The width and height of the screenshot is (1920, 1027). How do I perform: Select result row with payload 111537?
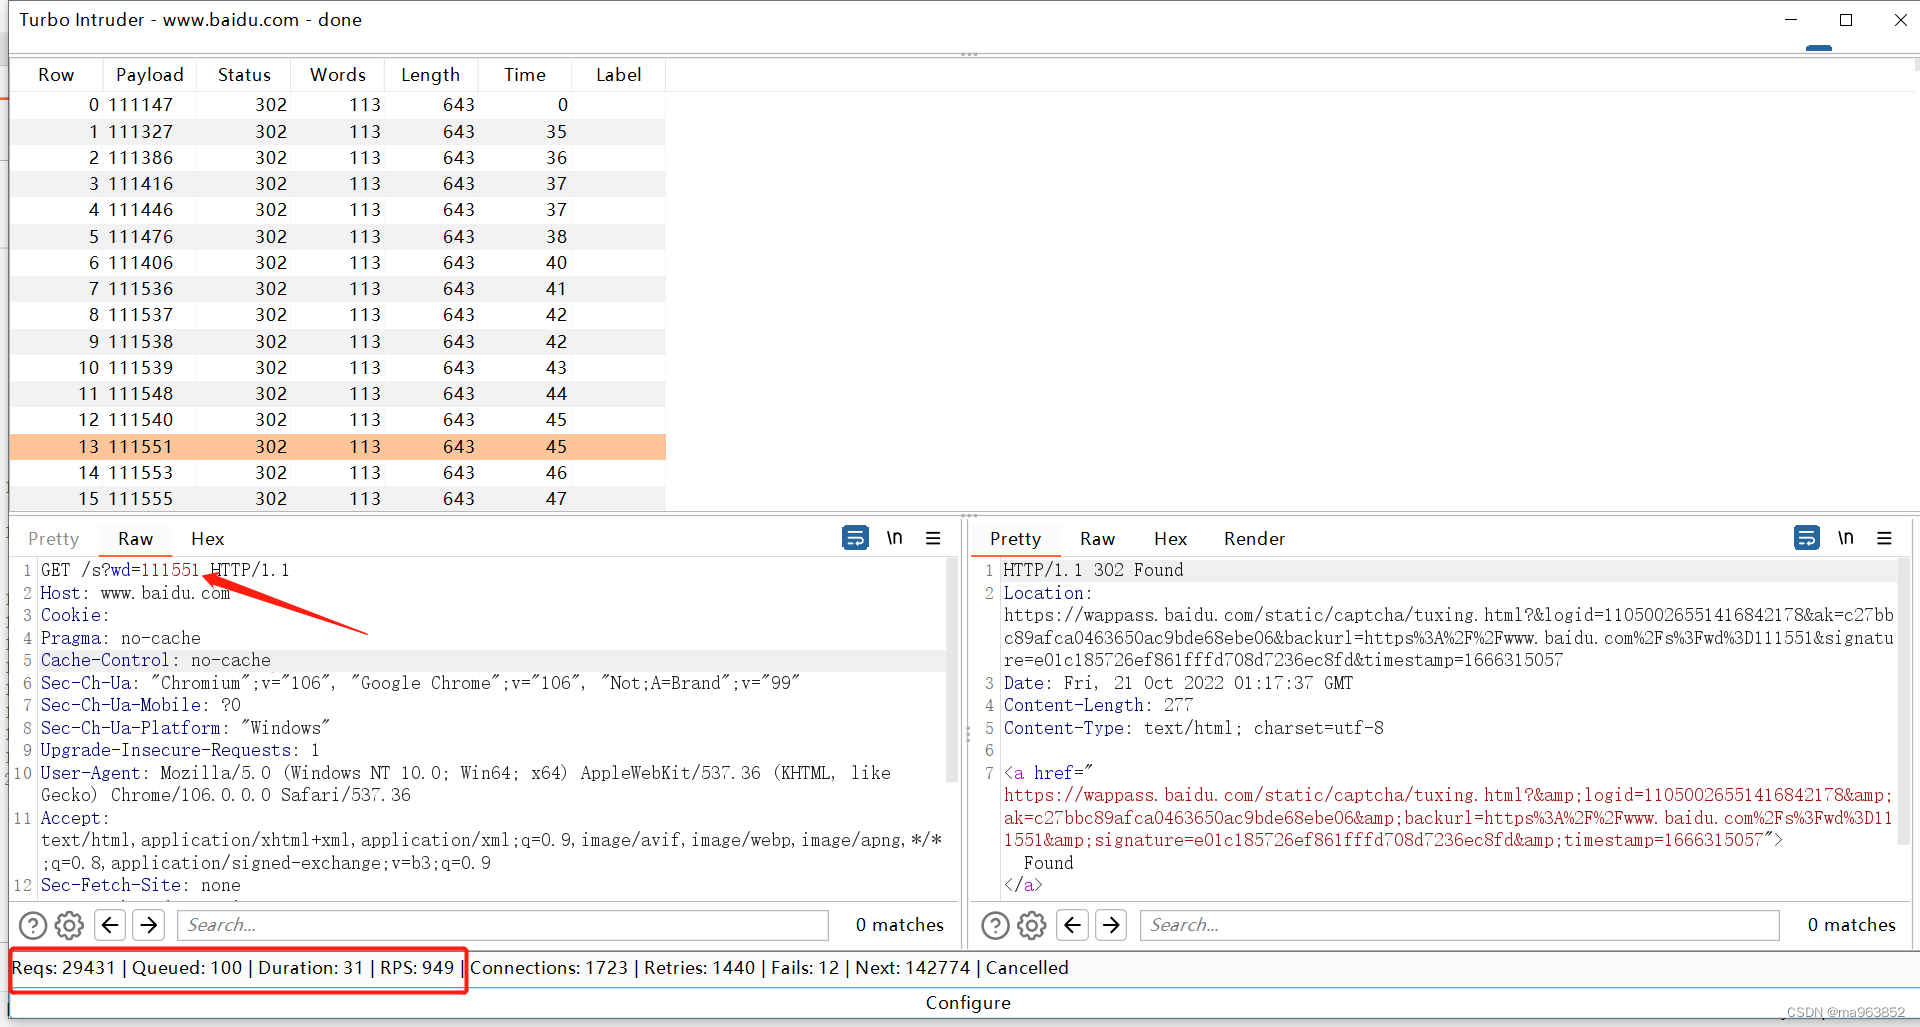[x=338, y=315]
